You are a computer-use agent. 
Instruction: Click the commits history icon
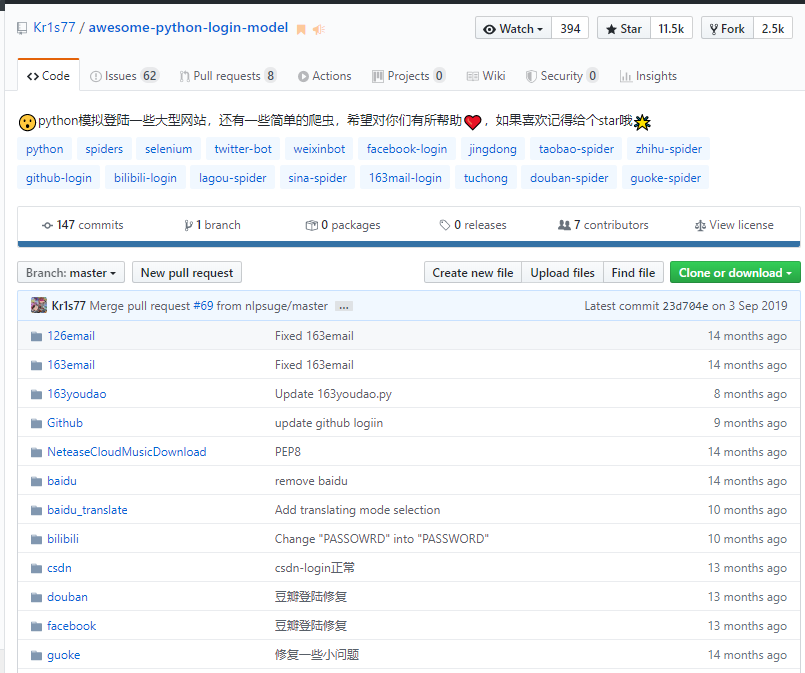(47, 225)
